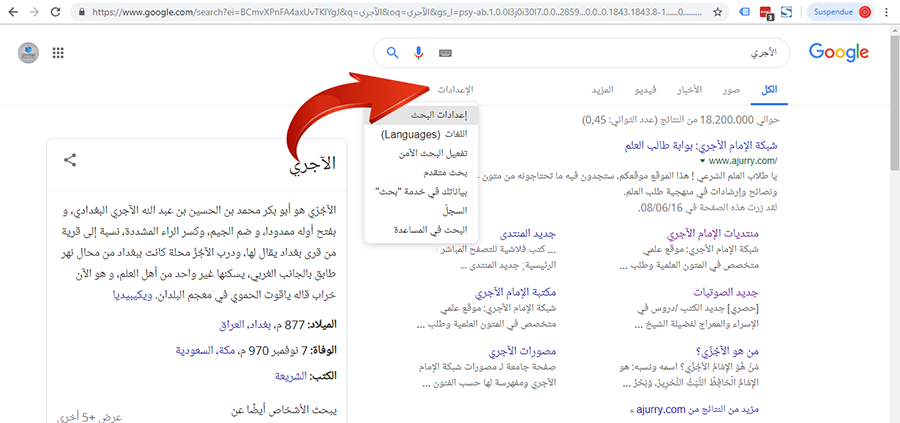900x423 pixels.
Task: Choose بياناتك في خدمة "بحث" item
Action: (421, 192)
